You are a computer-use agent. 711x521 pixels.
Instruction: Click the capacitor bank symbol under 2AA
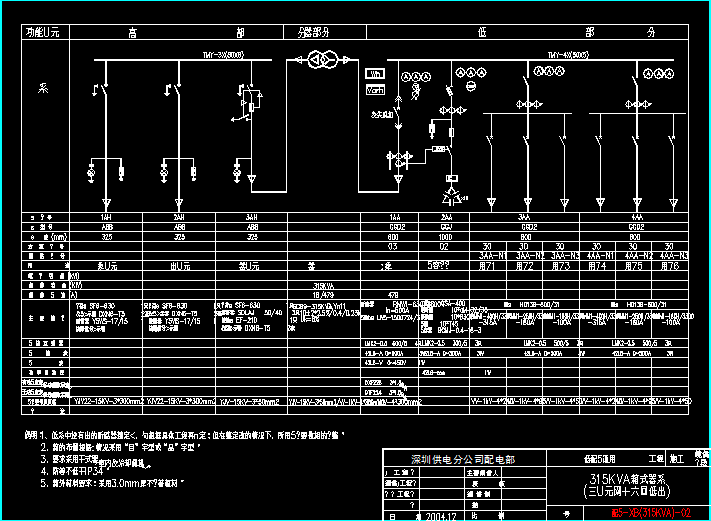452,197
